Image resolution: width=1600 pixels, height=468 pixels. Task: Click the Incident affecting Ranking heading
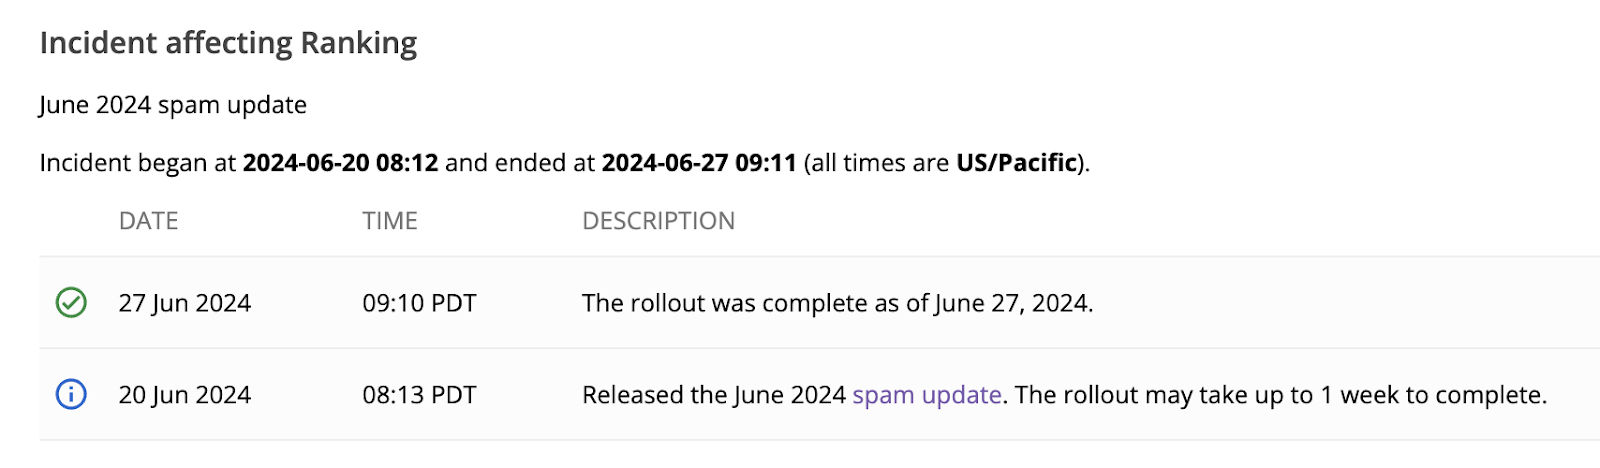pyautogui.click(x=228, y=43)
